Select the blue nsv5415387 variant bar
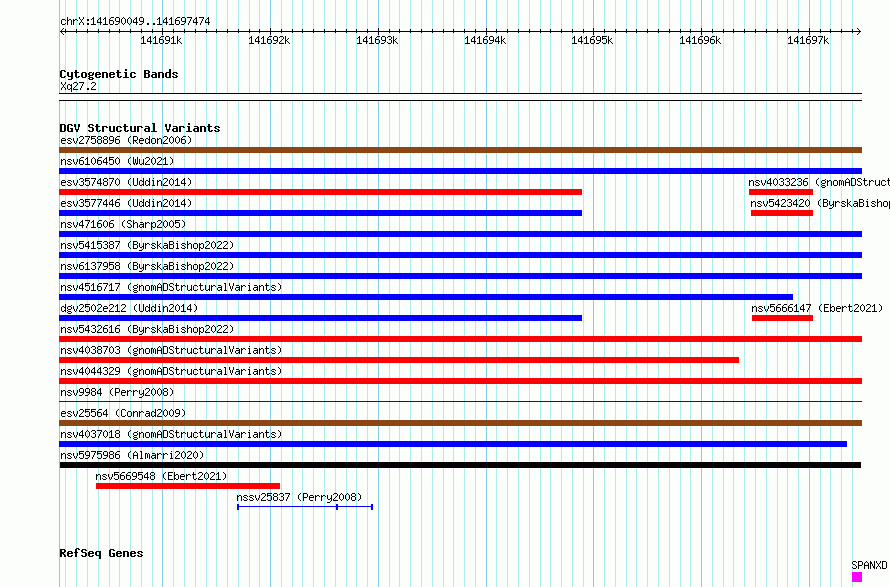 [x=460, y=255]
